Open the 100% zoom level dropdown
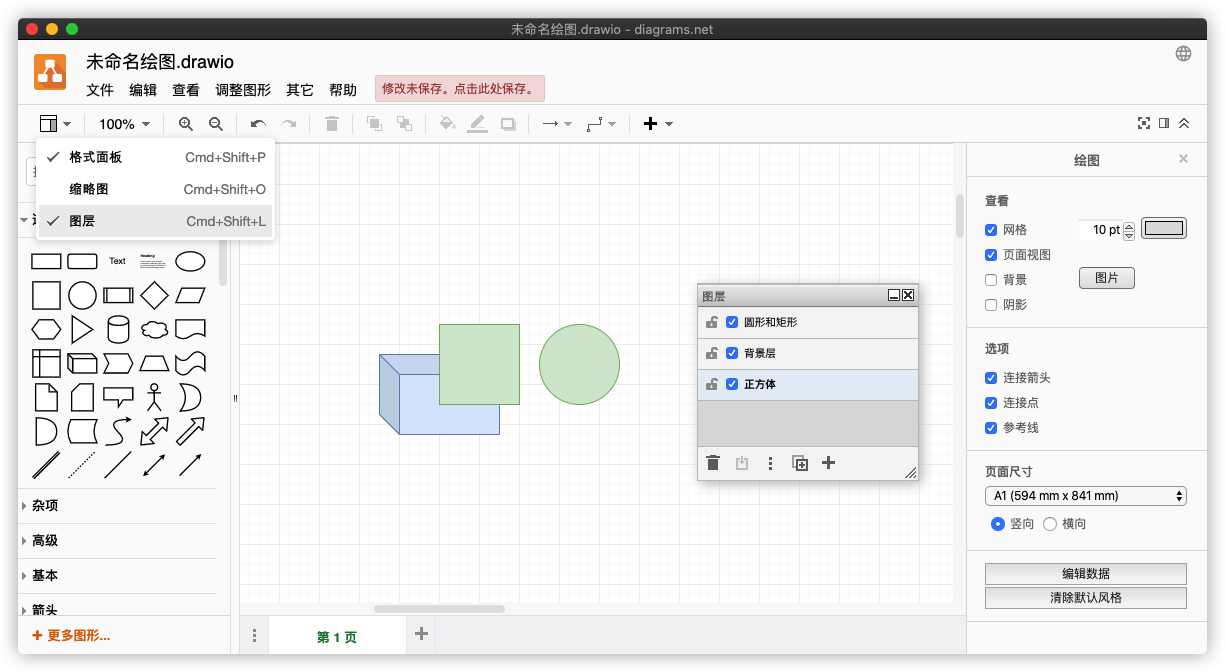This screenshot has width=1225, height=672. click(x=124, y=124)
